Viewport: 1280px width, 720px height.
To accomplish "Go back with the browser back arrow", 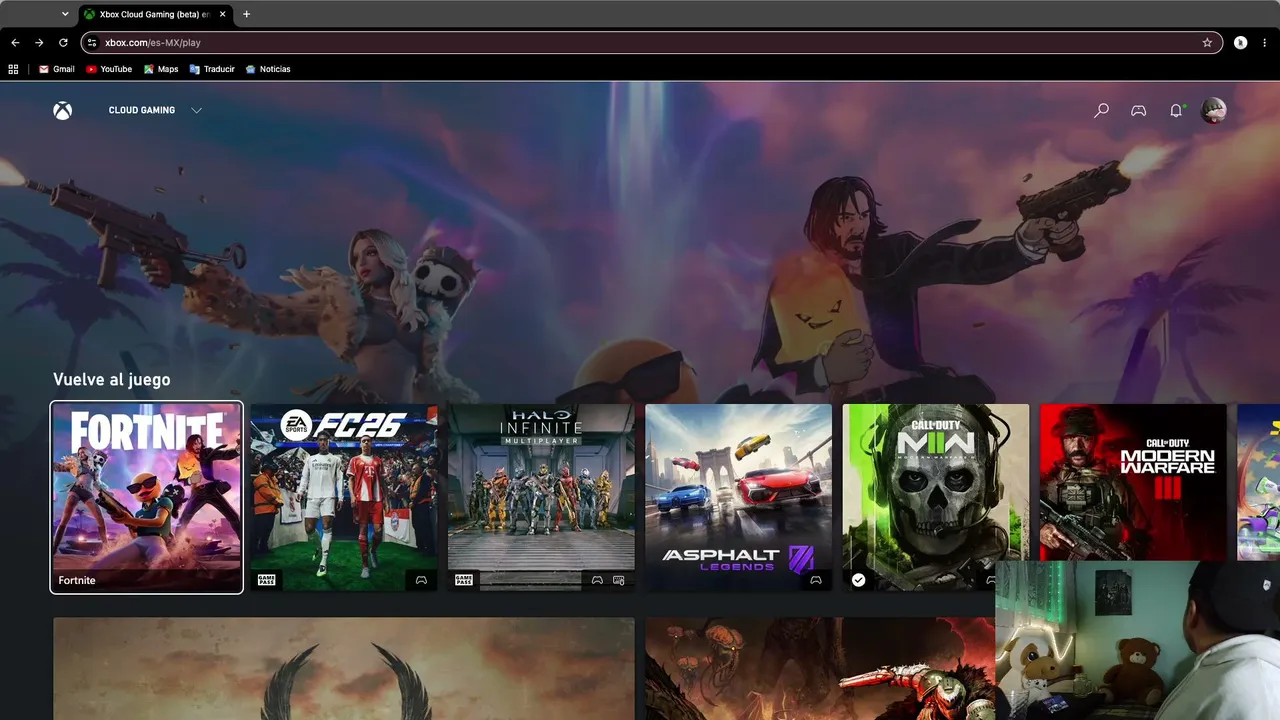I will (x=15, y=43).
